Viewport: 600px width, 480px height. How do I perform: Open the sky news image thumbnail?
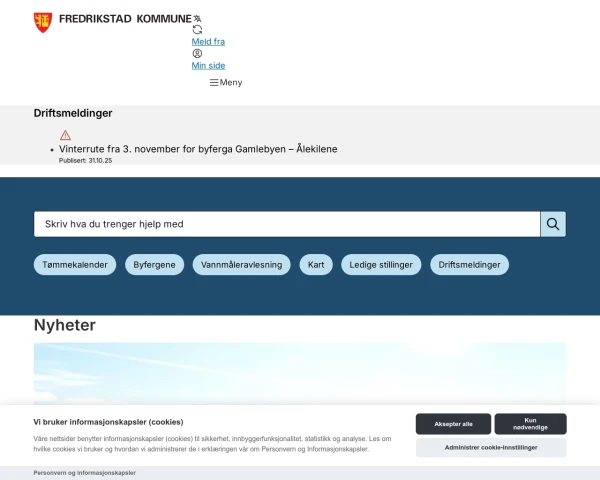point(300,374)
